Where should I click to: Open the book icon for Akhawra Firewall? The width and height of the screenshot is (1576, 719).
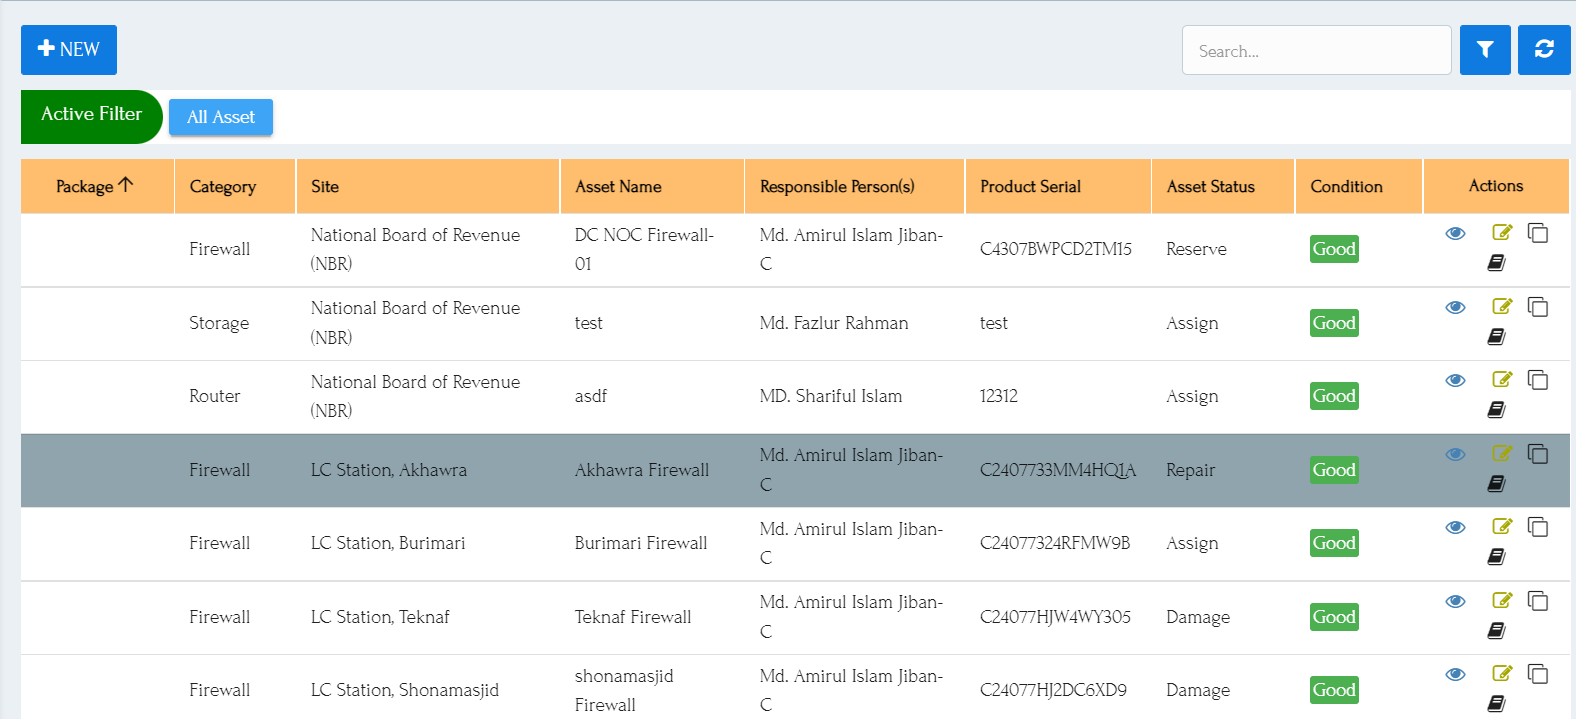click(x=1496, y=484)
